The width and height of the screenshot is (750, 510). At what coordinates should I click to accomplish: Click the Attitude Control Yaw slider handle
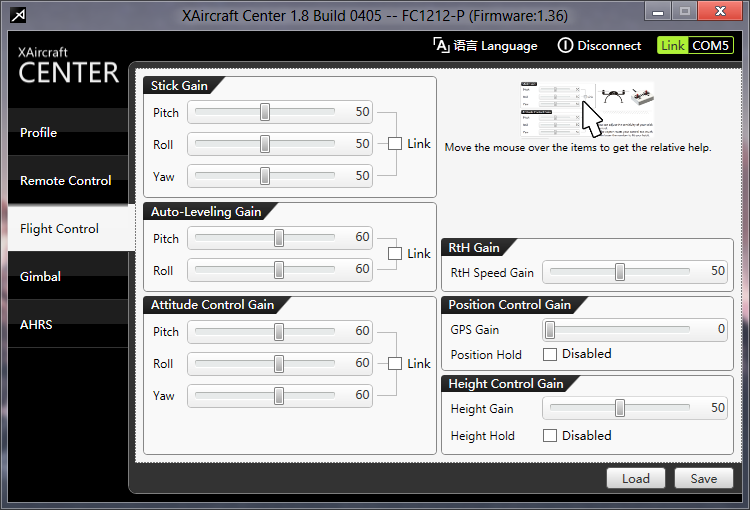[279, 396]
